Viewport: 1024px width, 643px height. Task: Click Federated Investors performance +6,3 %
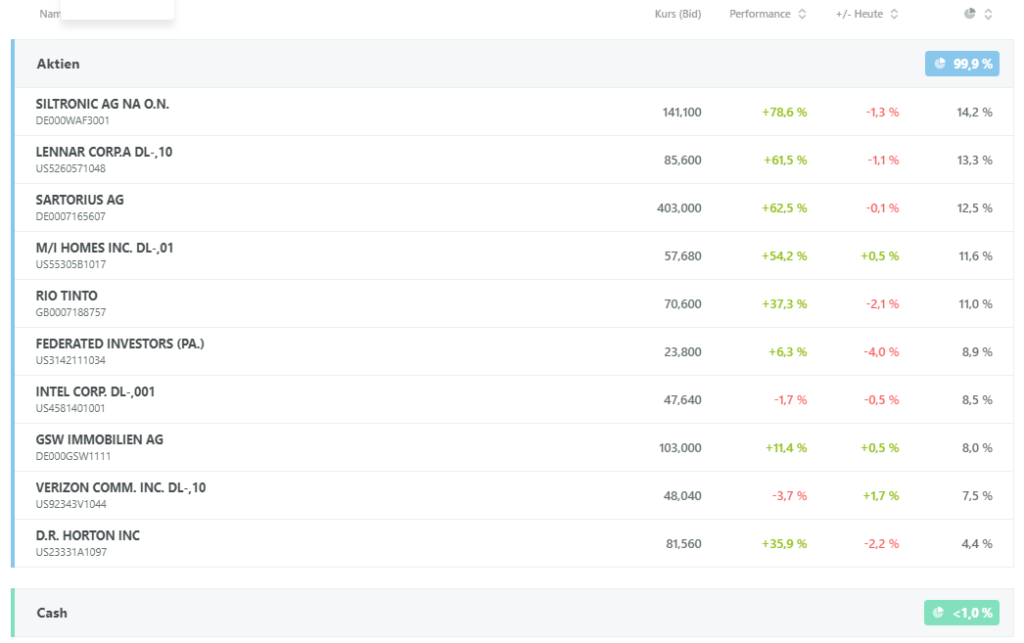(x=788, y=352)
